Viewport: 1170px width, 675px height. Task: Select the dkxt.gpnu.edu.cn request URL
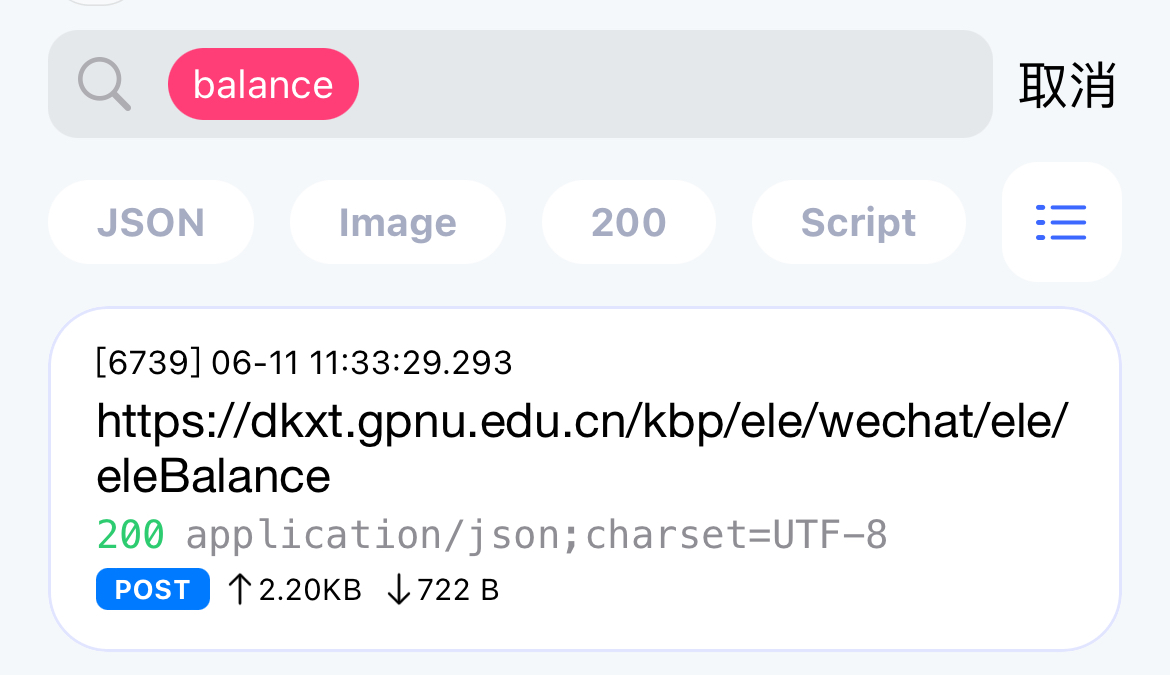582,423
